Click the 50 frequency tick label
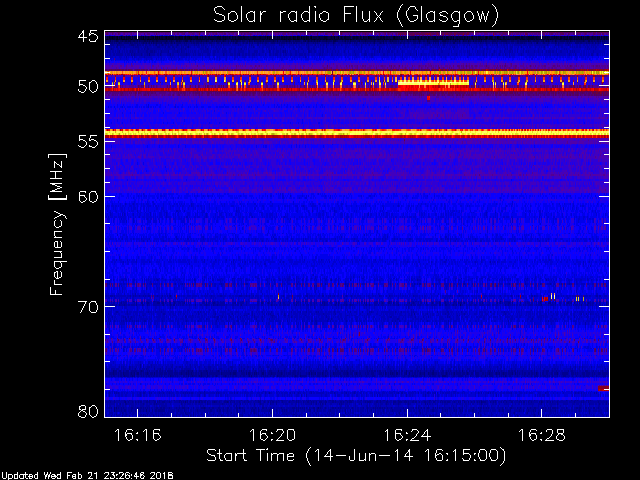The height and width of the screenshot is (480, 640). coord(88,87)
